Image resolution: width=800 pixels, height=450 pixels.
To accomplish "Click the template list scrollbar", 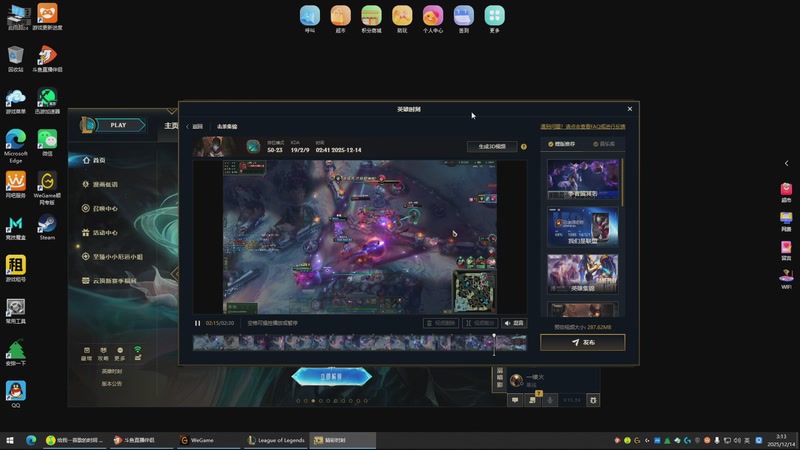I will point(622,182).
